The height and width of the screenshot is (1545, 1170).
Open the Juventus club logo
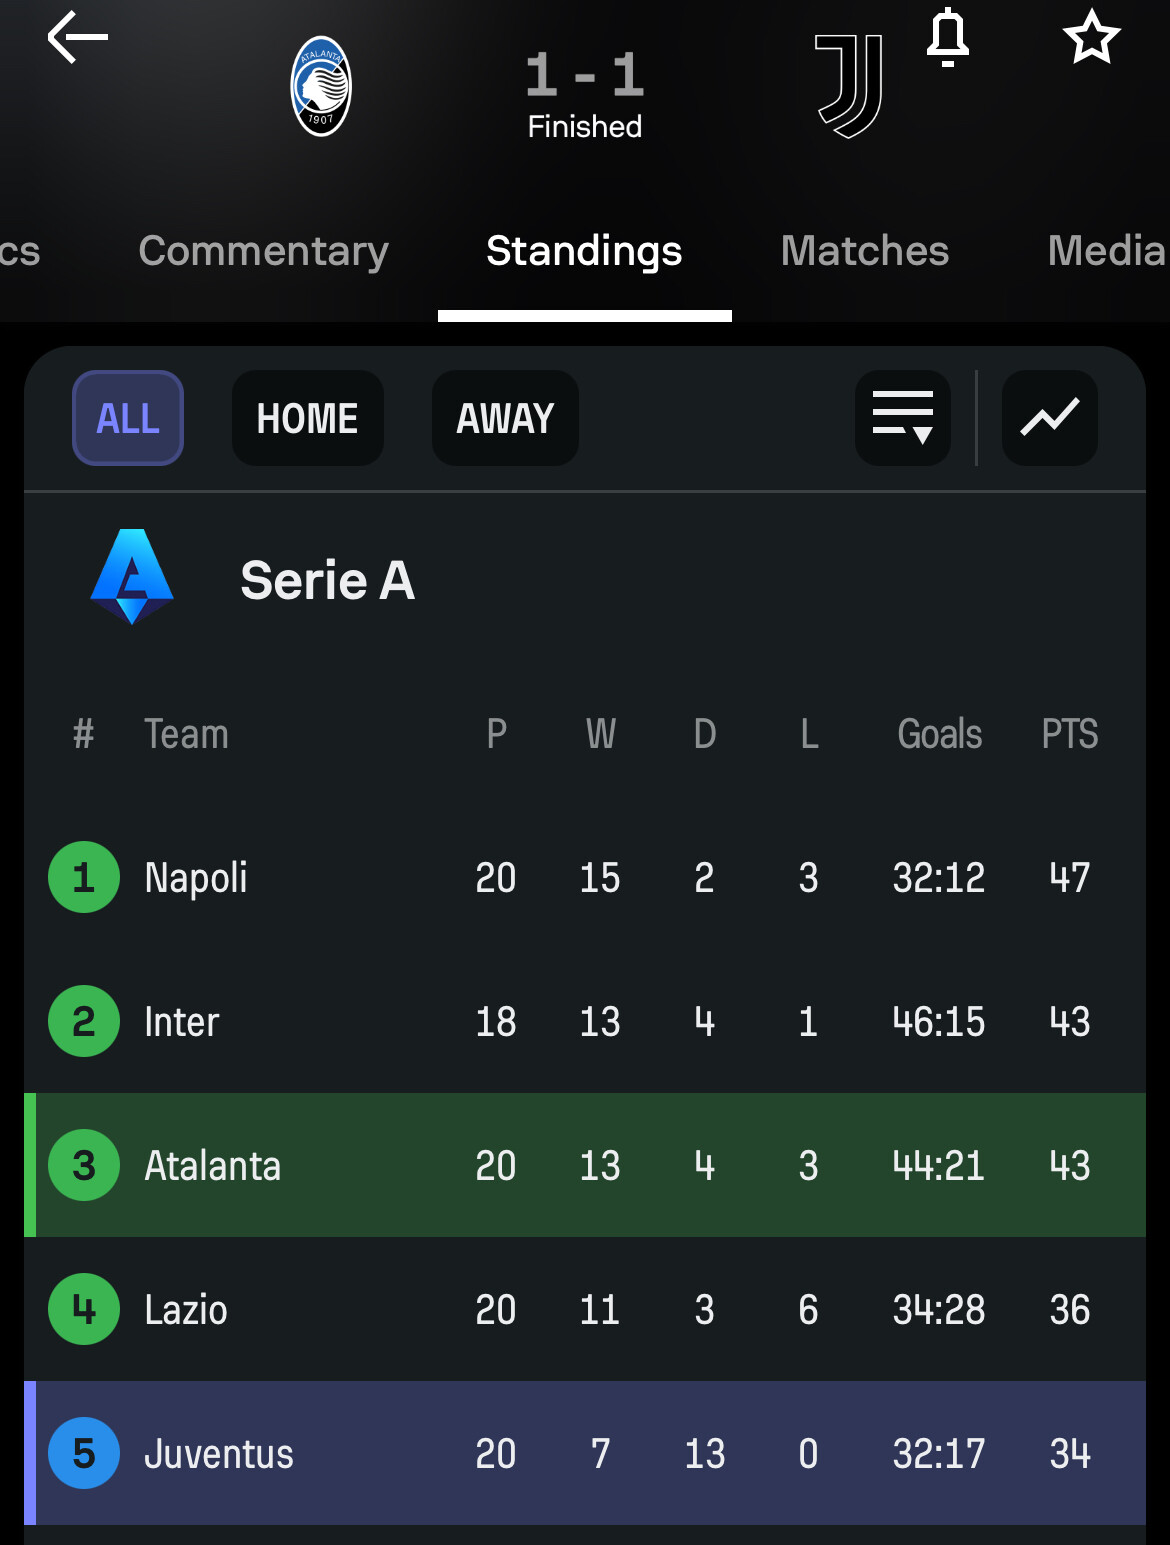849,86
